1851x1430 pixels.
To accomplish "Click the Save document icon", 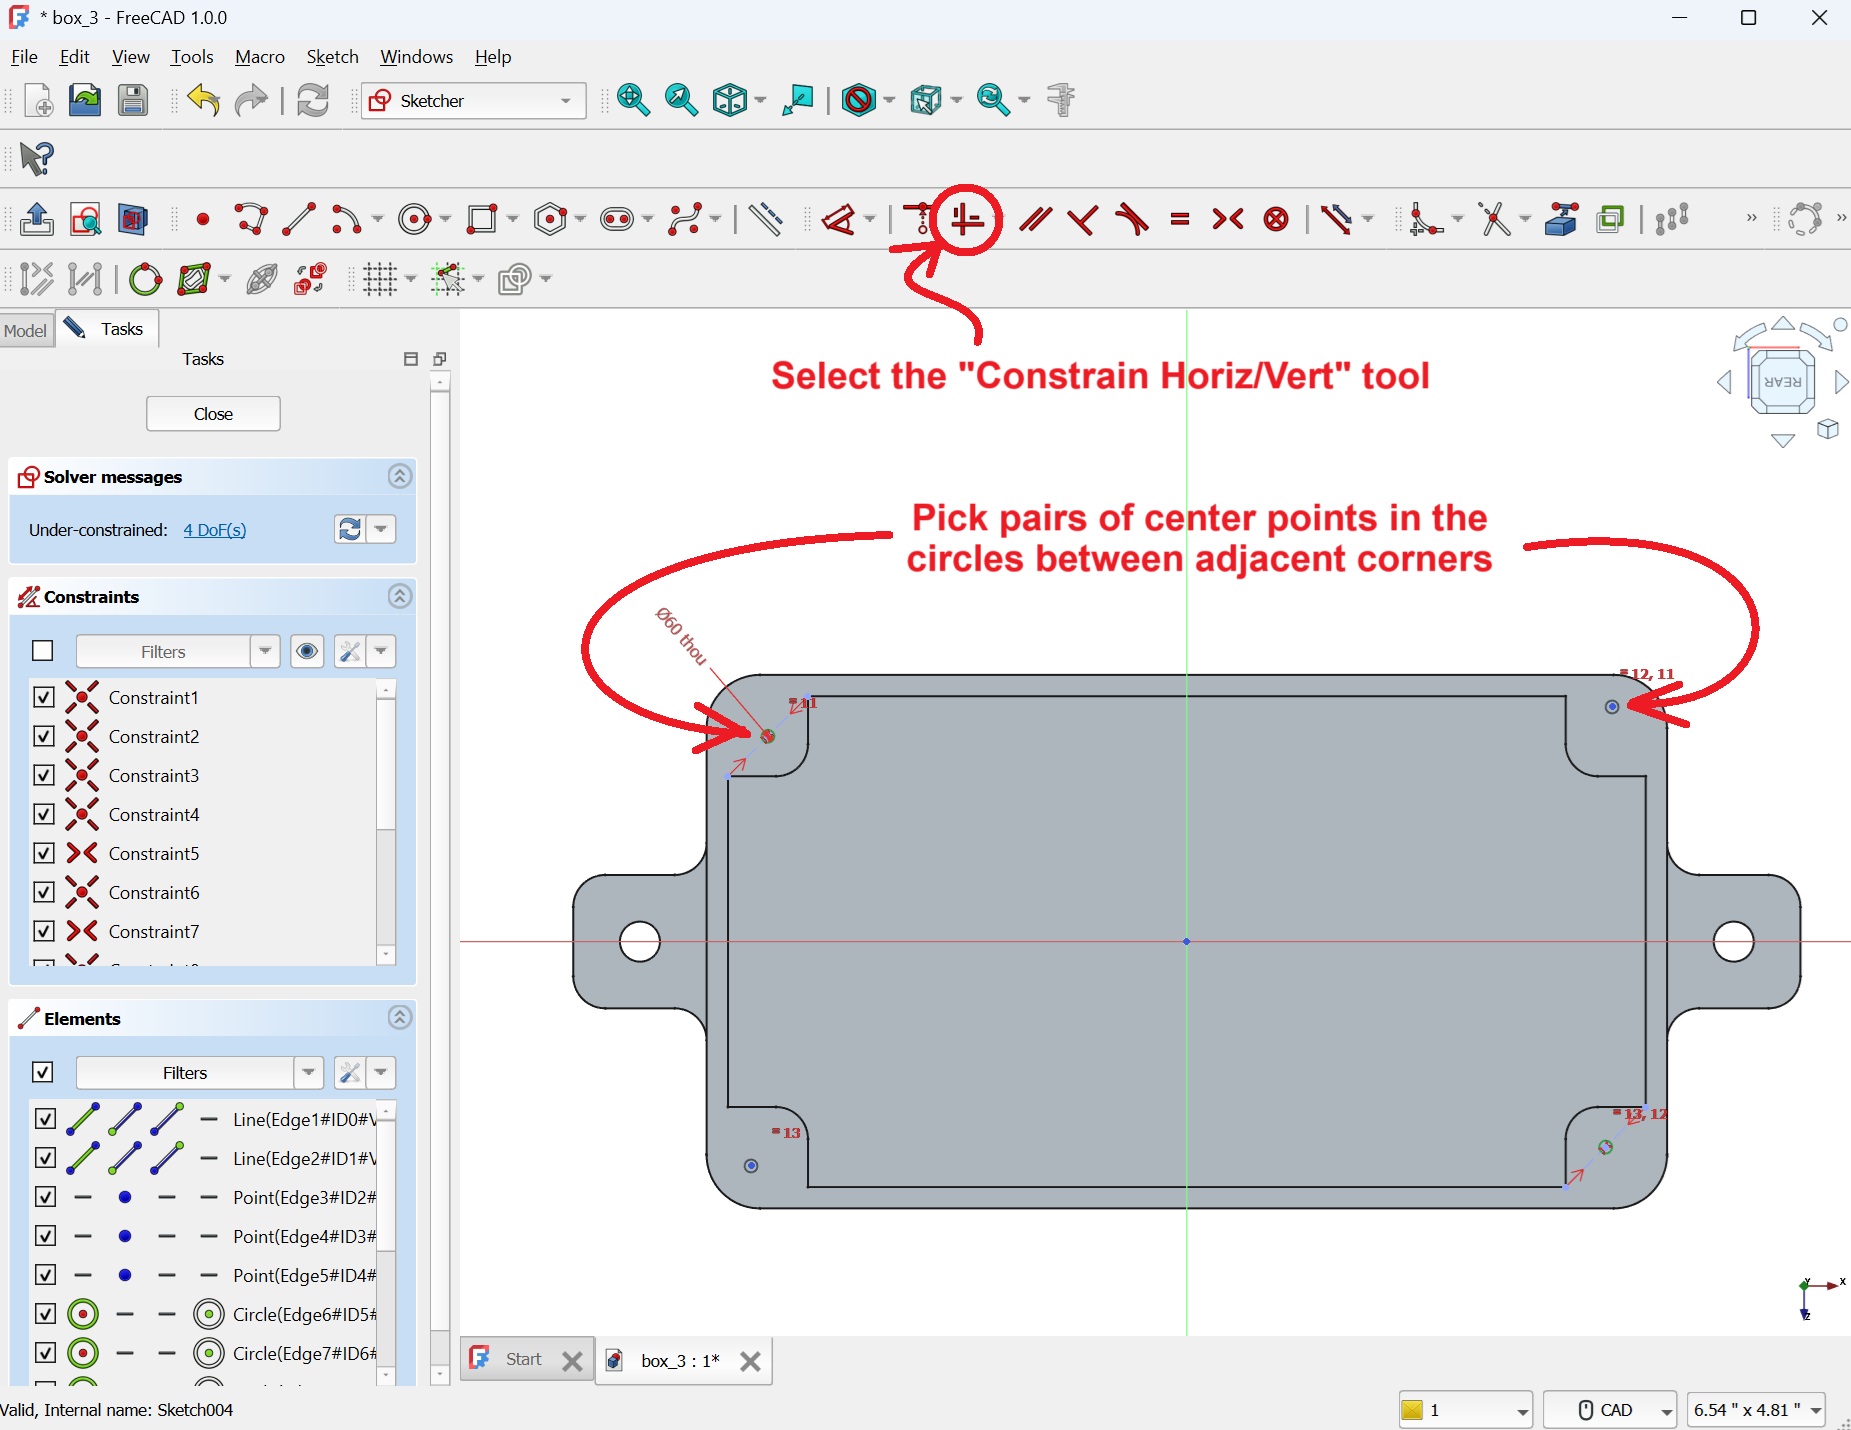I will 133,100.
